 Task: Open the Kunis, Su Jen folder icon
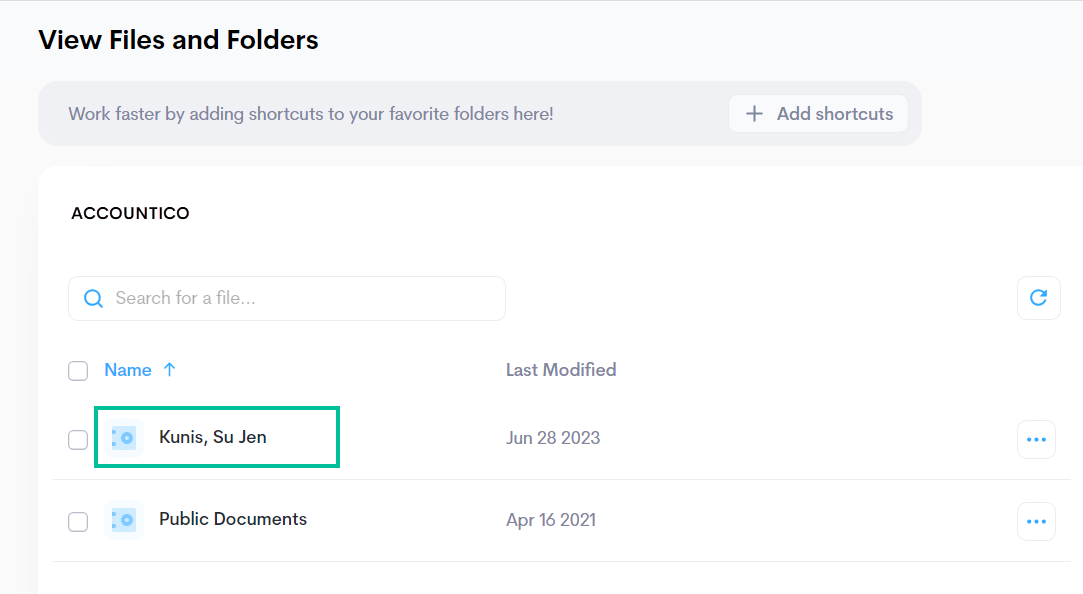click(124, 438)
